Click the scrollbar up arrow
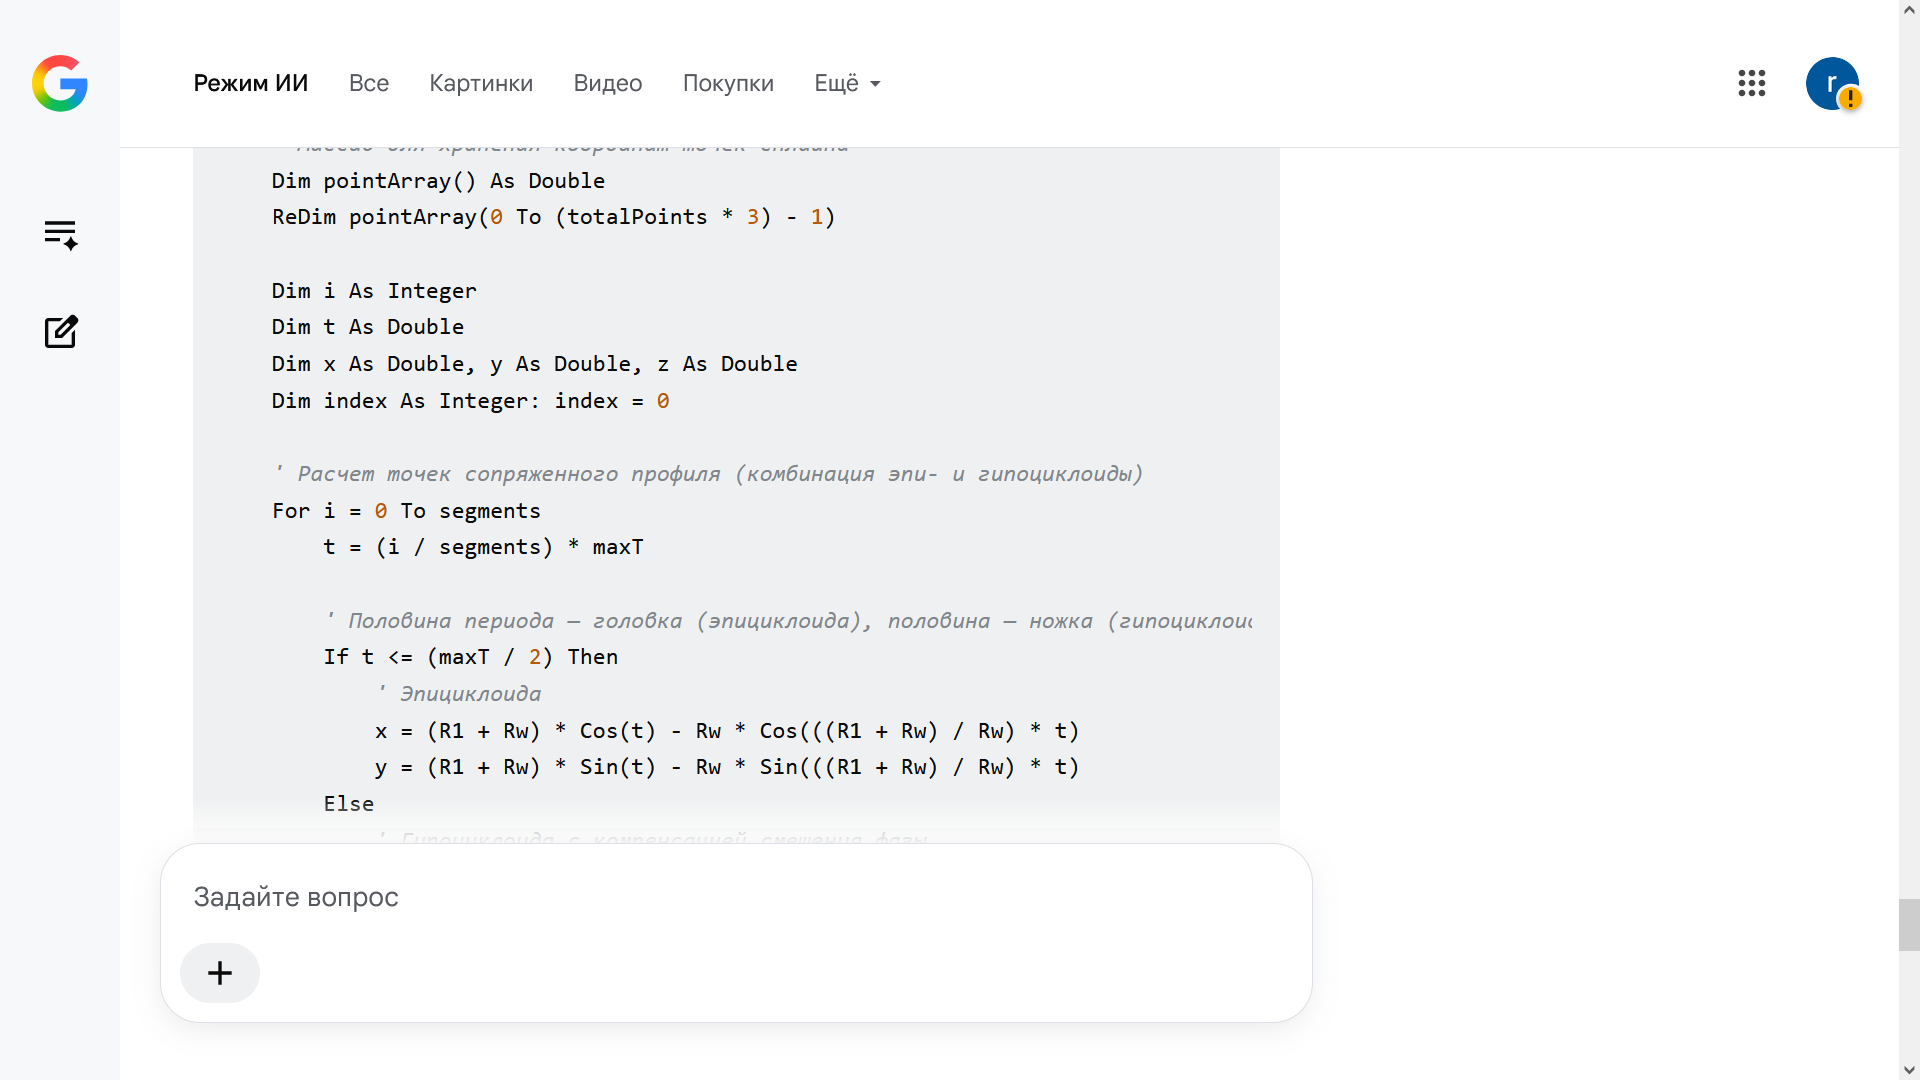 click(x=1909, y=9)
